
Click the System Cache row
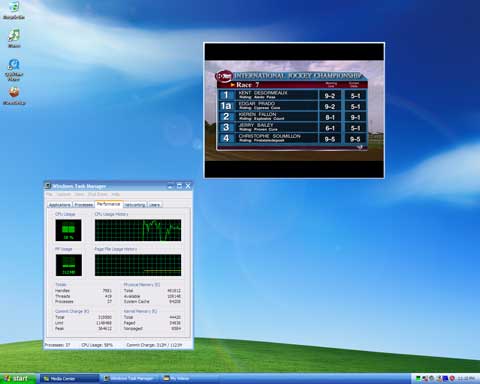click(152, 301)
